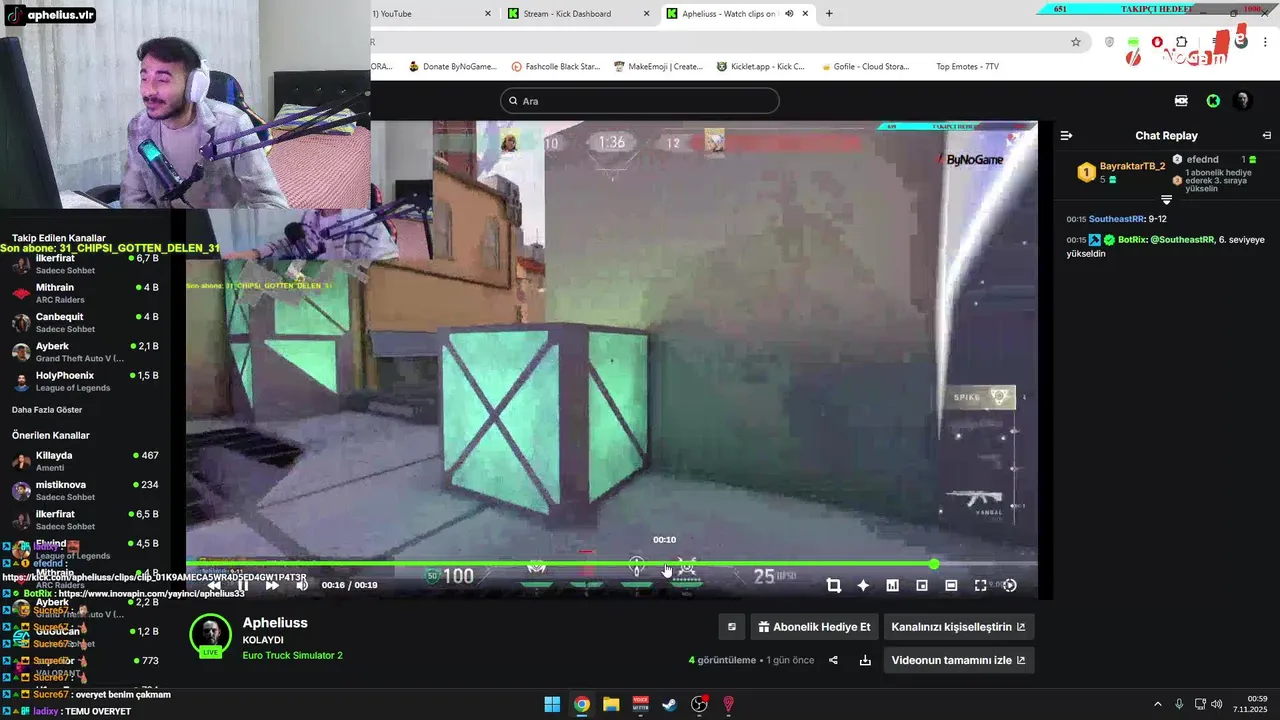This screenshot has height=720, width=1280.
Task: Open Gofile Cloud Storage bookmark
Action: 865,67
